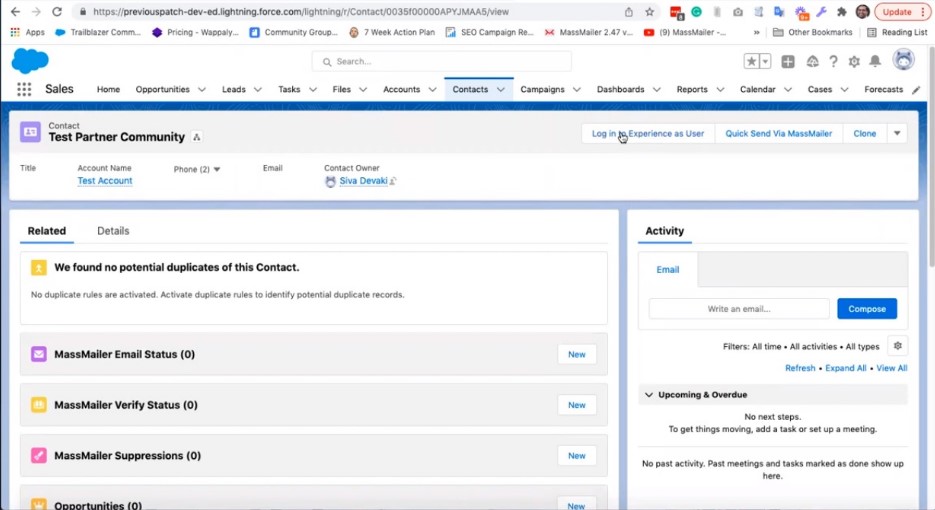Clone the contact record
935x510 pixels.
pos(865,134)
